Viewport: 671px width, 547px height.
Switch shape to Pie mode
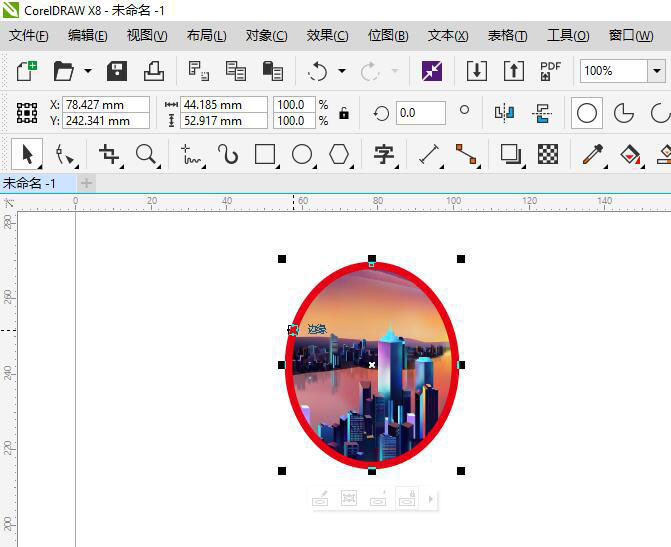(624, 113)
